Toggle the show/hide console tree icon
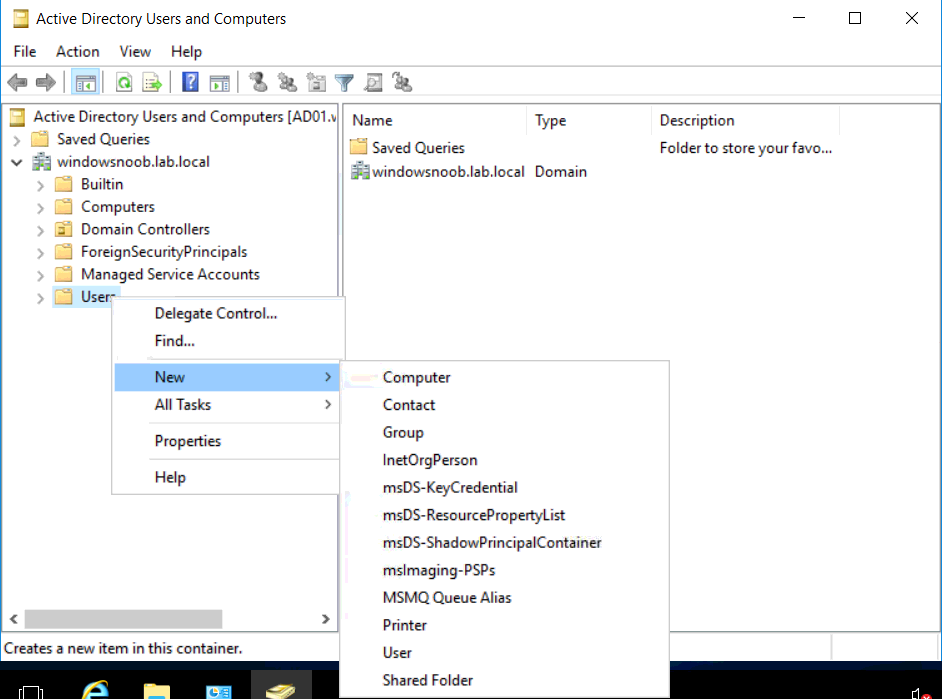This screenshot has height=699, width=942. (x=85, y=82)
